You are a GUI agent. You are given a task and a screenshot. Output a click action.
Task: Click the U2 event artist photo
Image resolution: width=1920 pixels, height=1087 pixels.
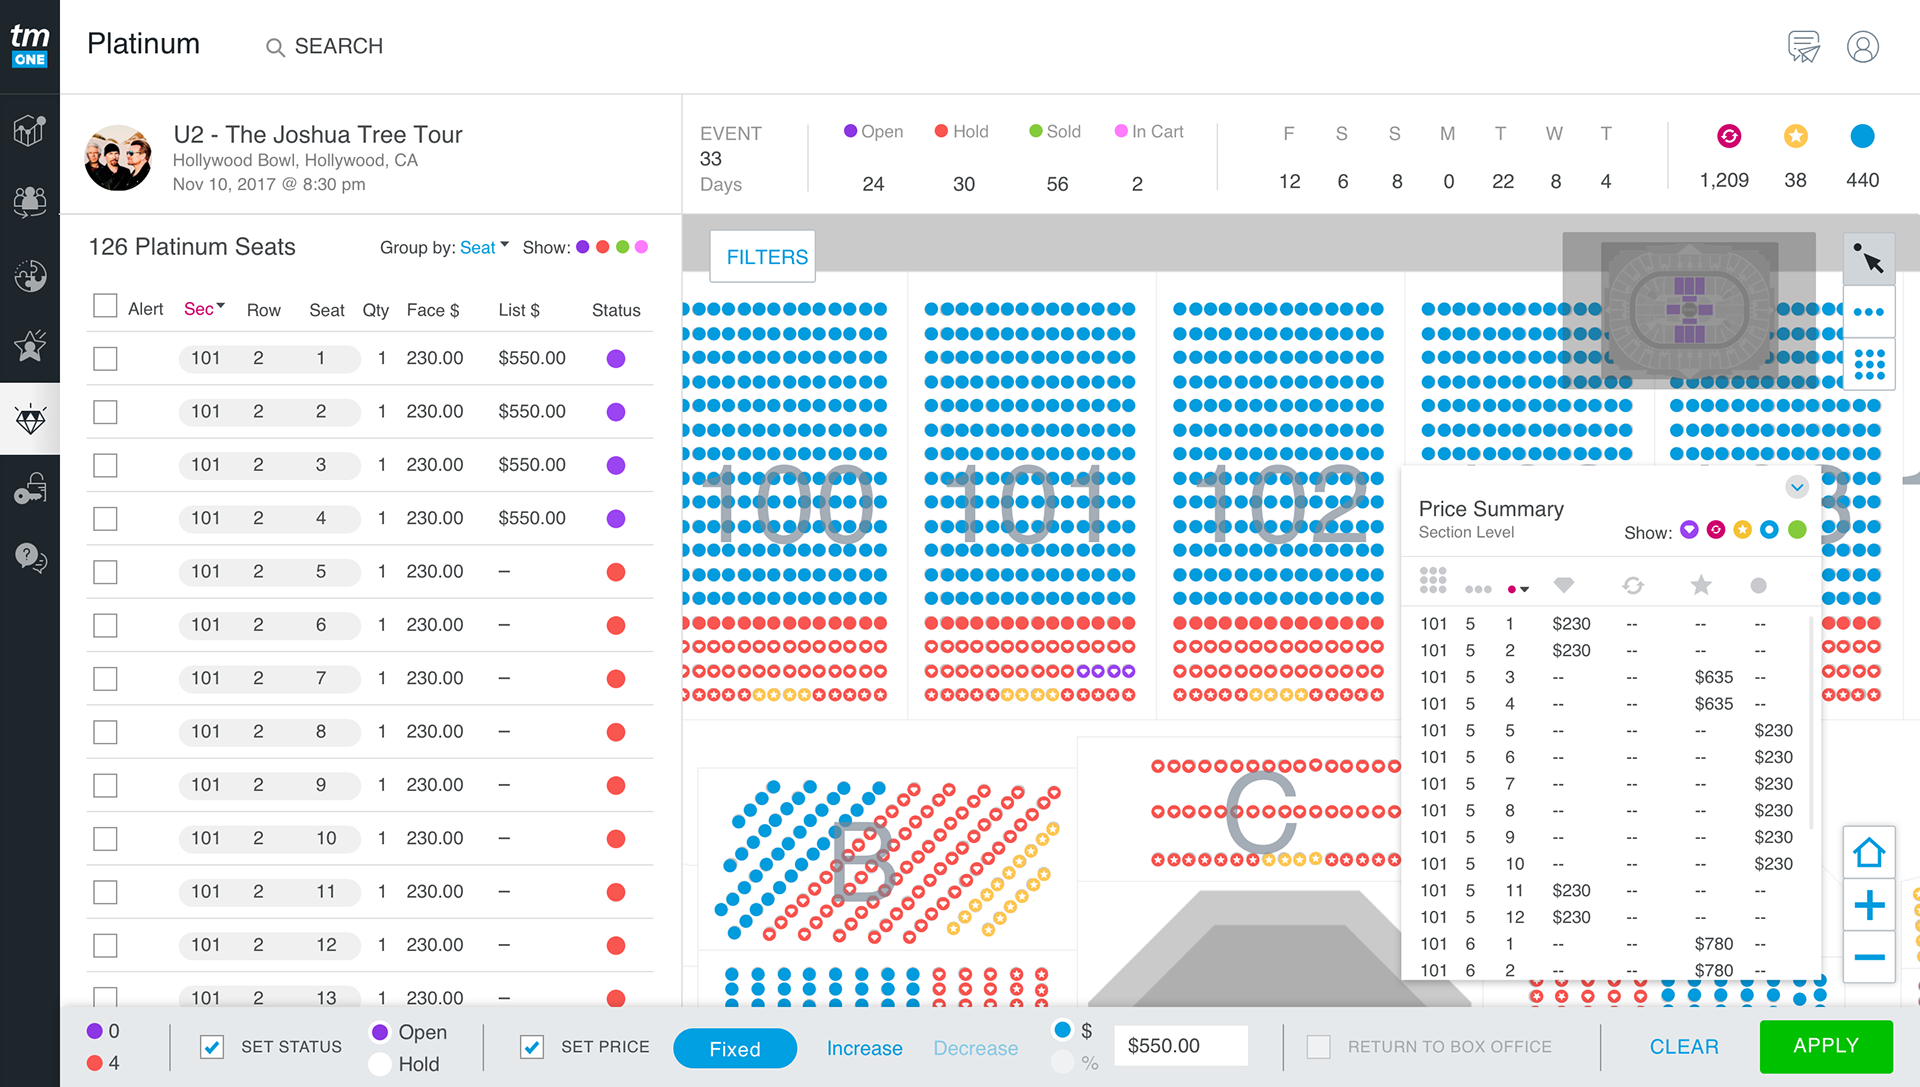click(x=118, y=158)
